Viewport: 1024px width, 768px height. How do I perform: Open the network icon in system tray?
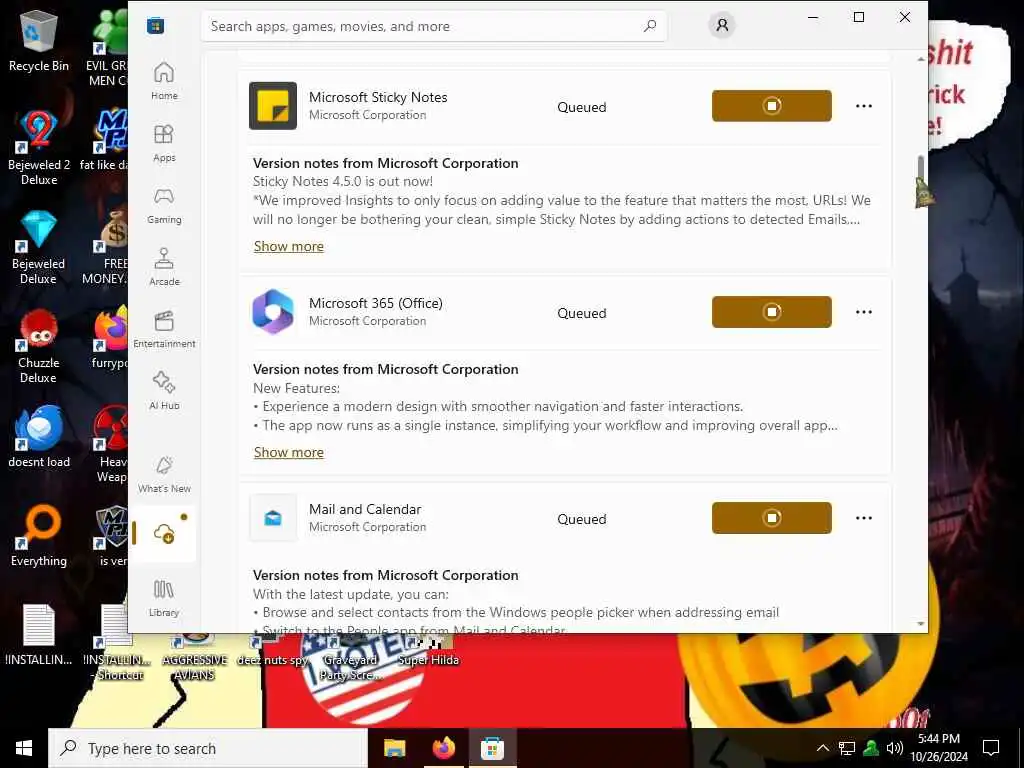coord(847,748)
